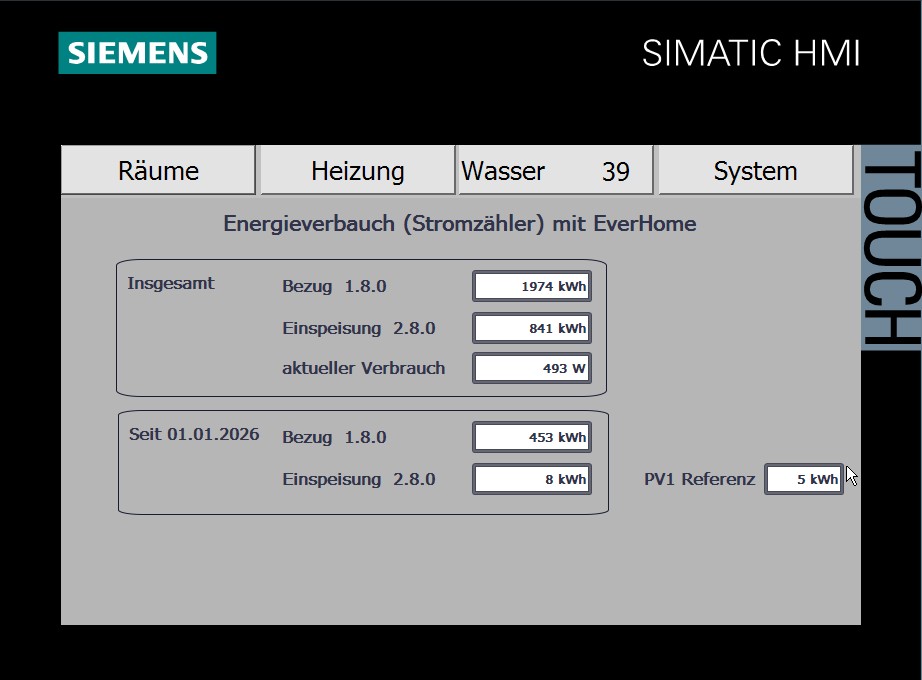Viewport: 922px width, 680px height.
Task: Click the vertical TOUCH label
Action: point(889,249)
